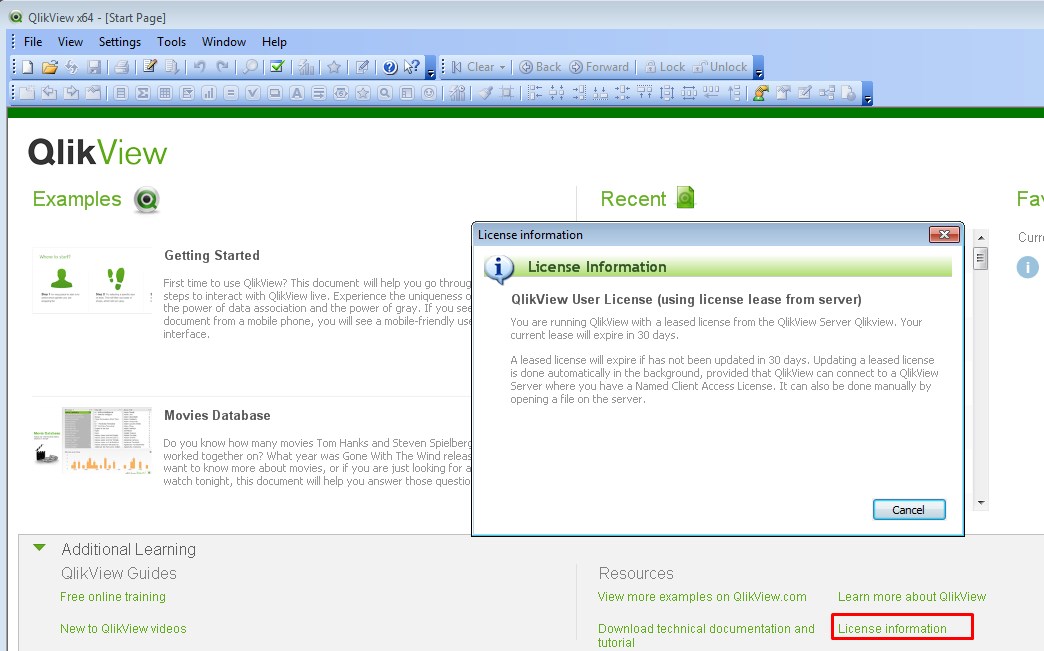Click Cancel in the License information dialog
1044x651 pixels.
(909, 510)
